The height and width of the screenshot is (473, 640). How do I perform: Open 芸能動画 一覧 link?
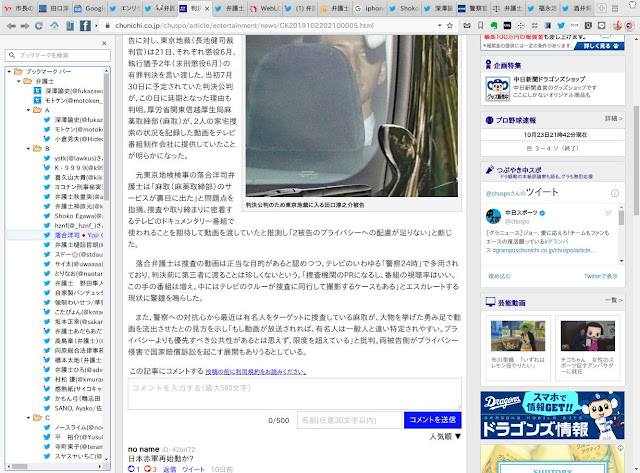tap(613, 300)
